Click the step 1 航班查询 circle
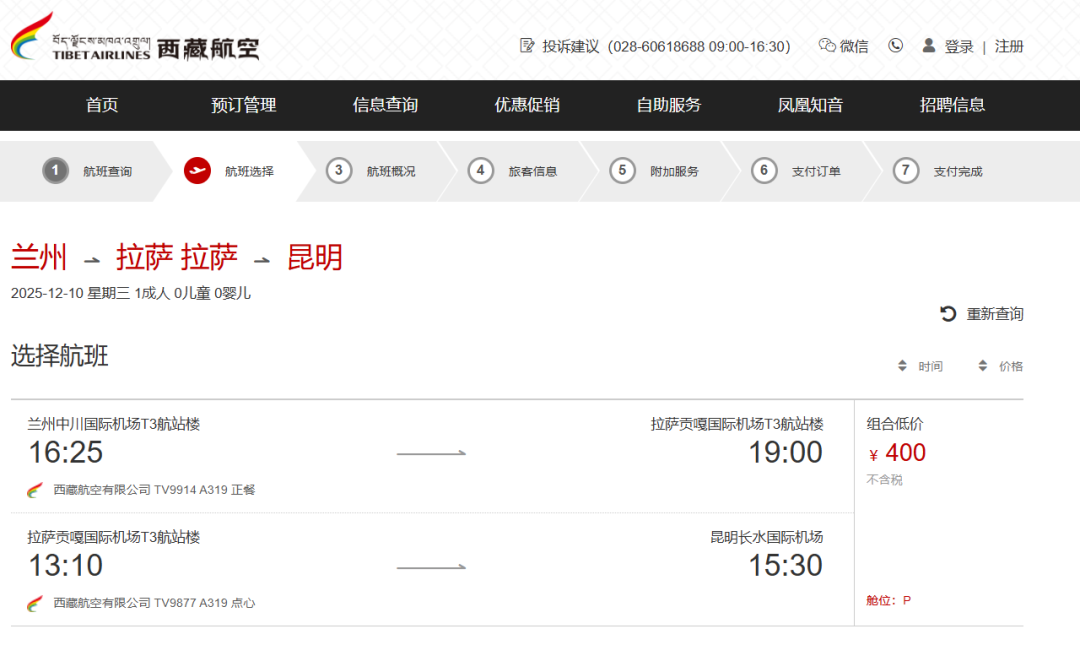The height and width of the screenshot is (645, 1080). (53, 170)
